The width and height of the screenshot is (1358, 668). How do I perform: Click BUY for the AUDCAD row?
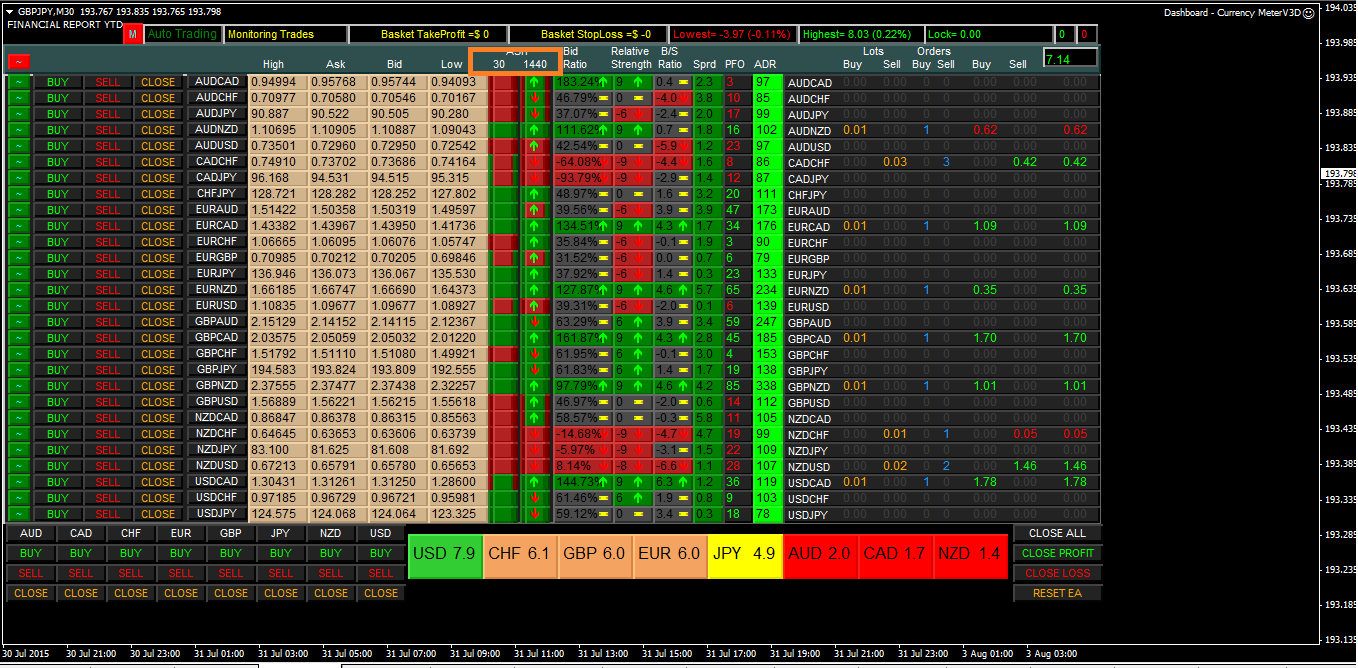(x=58, y=82)
